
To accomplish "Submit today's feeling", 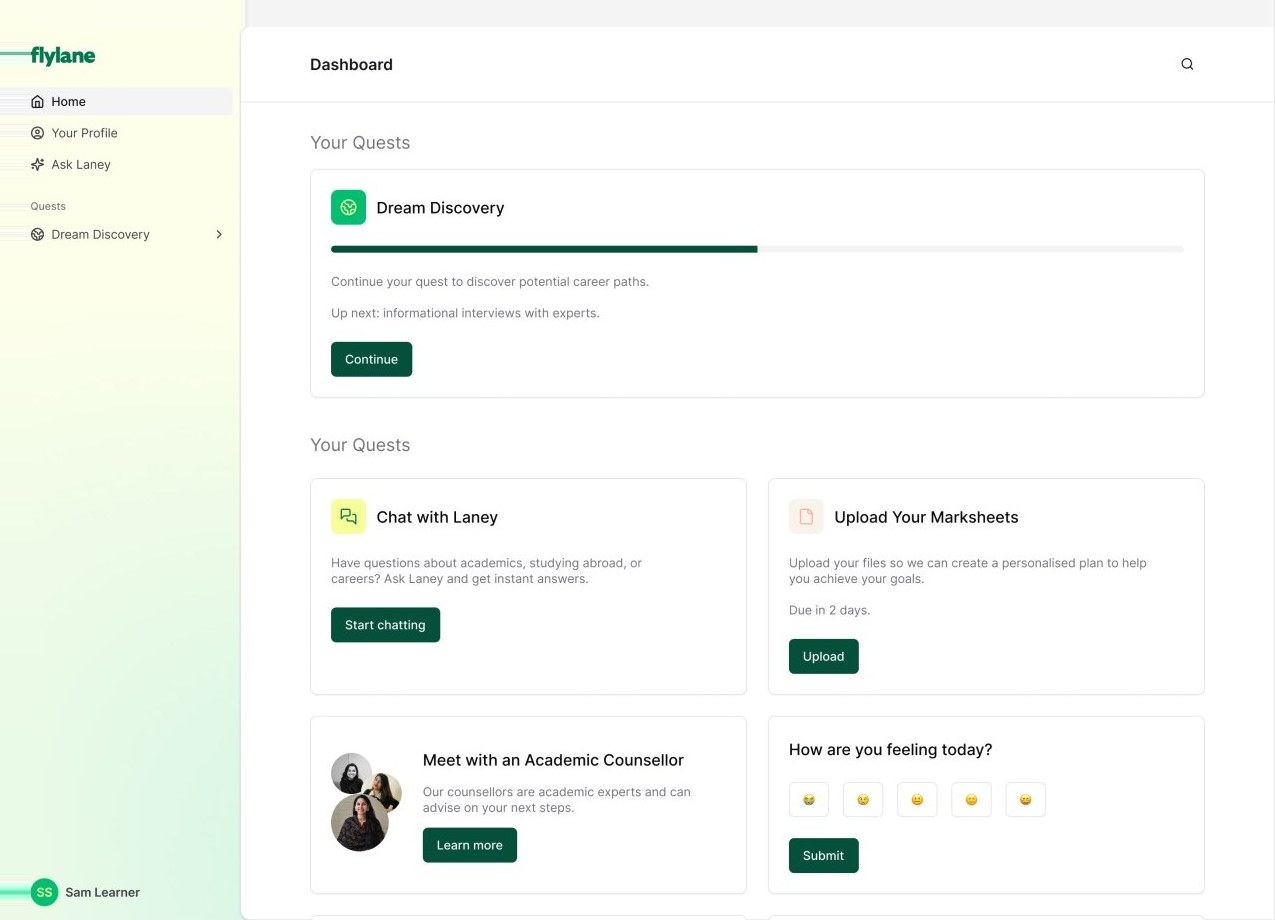I will pyautogui.click(x=823, y=855).
